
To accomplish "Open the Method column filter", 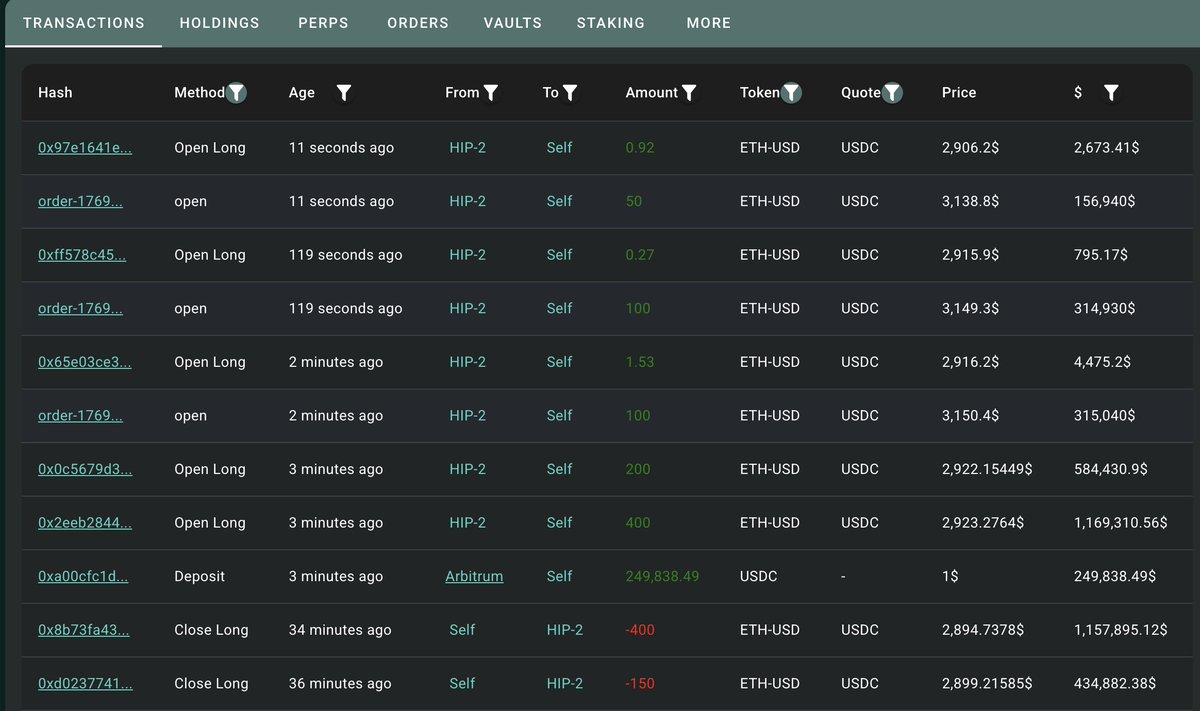I will pos(236,92).
